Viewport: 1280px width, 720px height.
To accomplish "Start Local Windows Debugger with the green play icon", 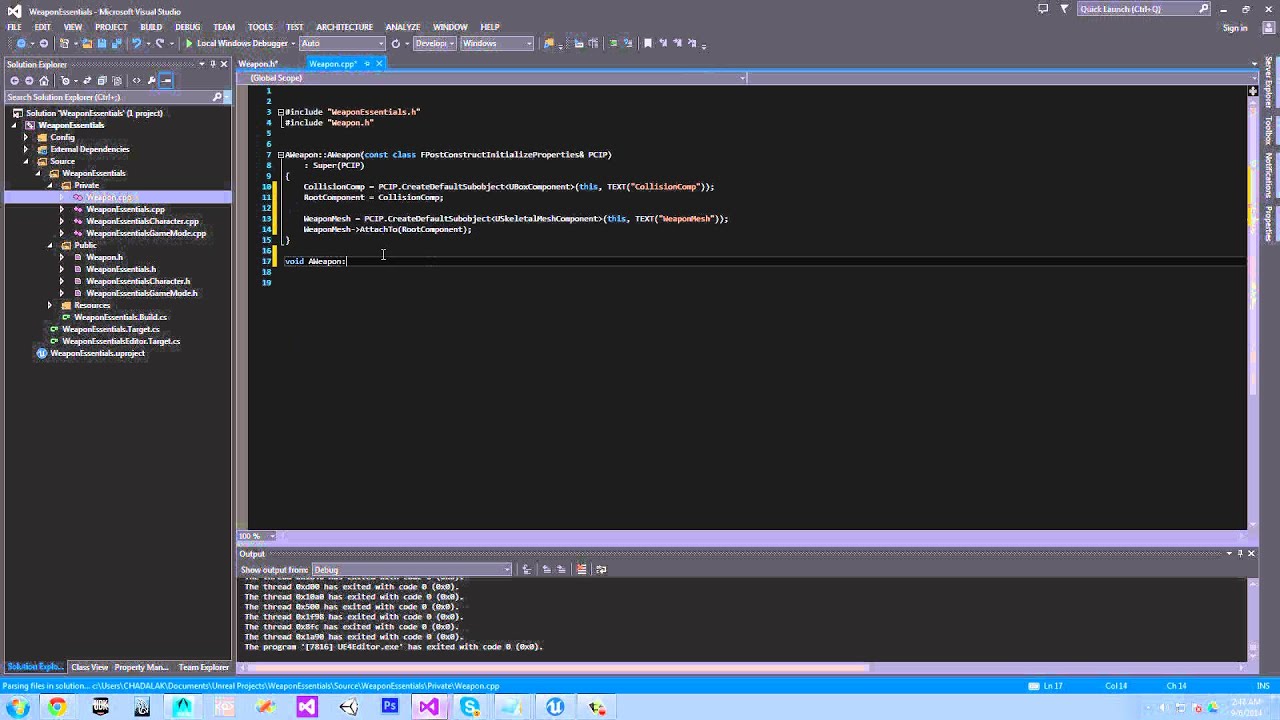I will [189, 44].
